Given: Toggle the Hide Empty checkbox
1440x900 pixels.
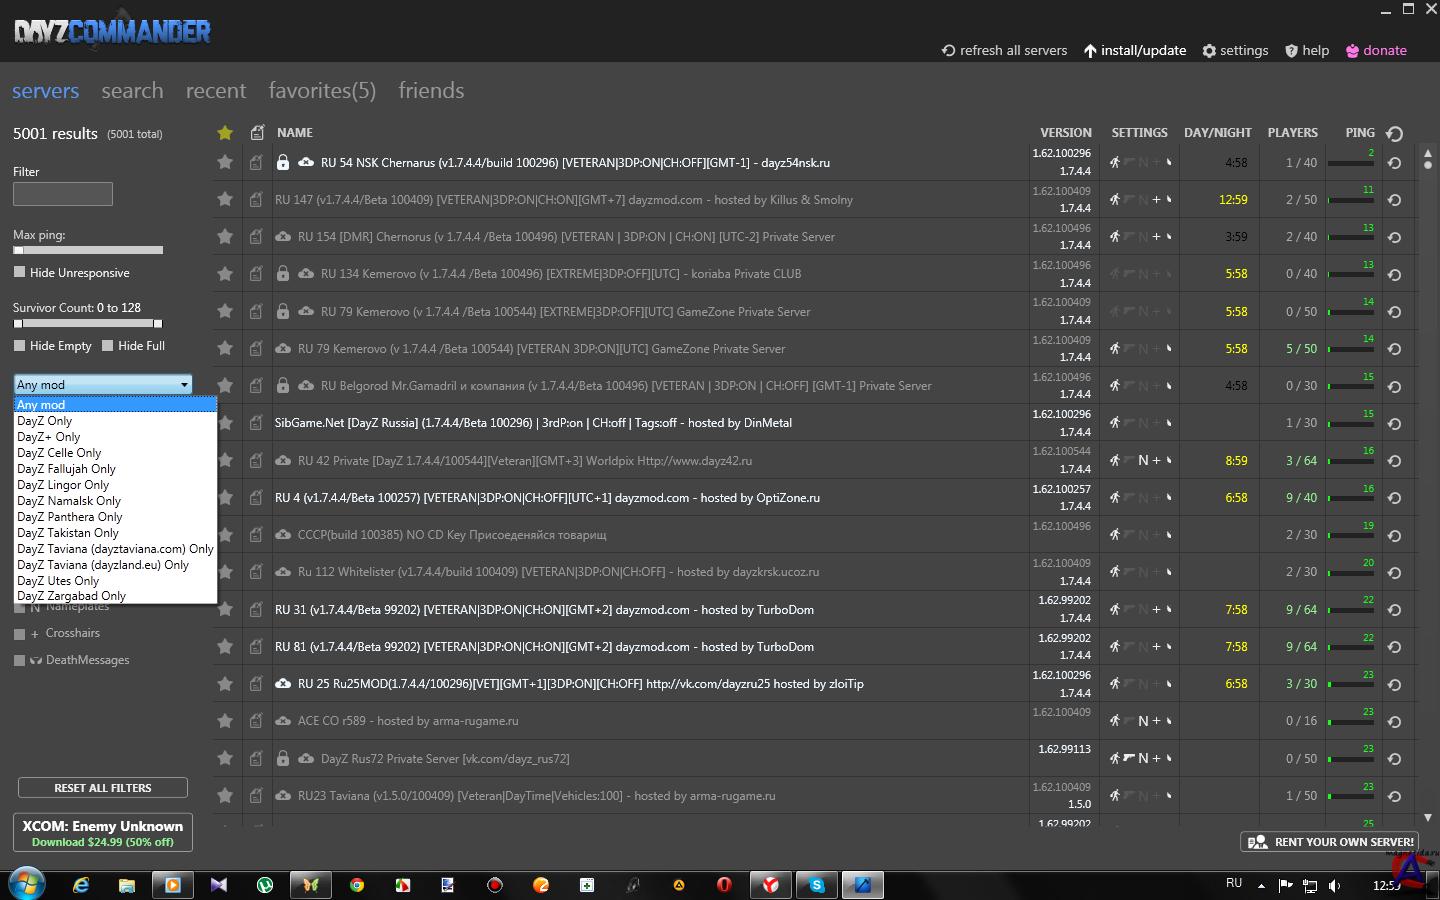Looking at the screenshot, I should click(19, 346).
